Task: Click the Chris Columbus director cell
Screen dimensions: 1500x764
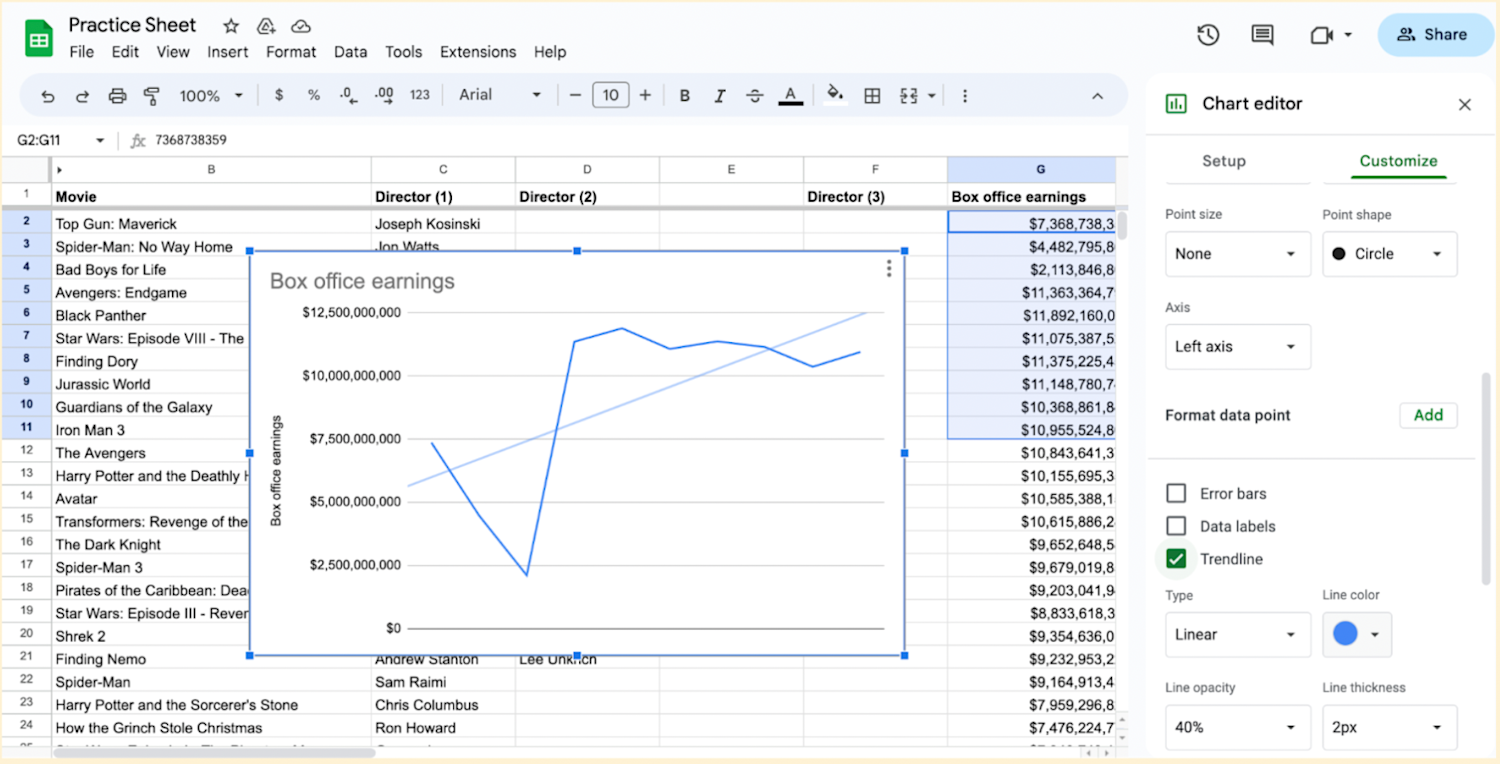Action: [443, 705]
